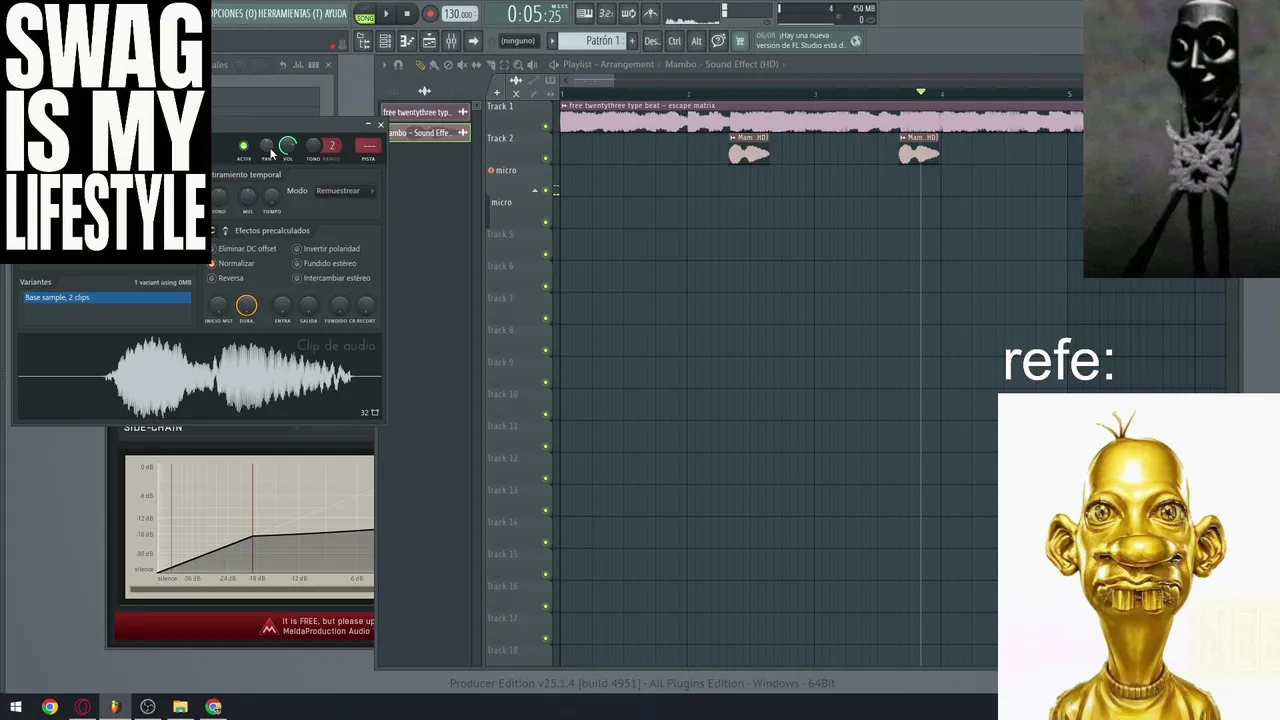
Task: Select 'ambo - Sound Effe..' clip in picker
Action: [428, 133]
